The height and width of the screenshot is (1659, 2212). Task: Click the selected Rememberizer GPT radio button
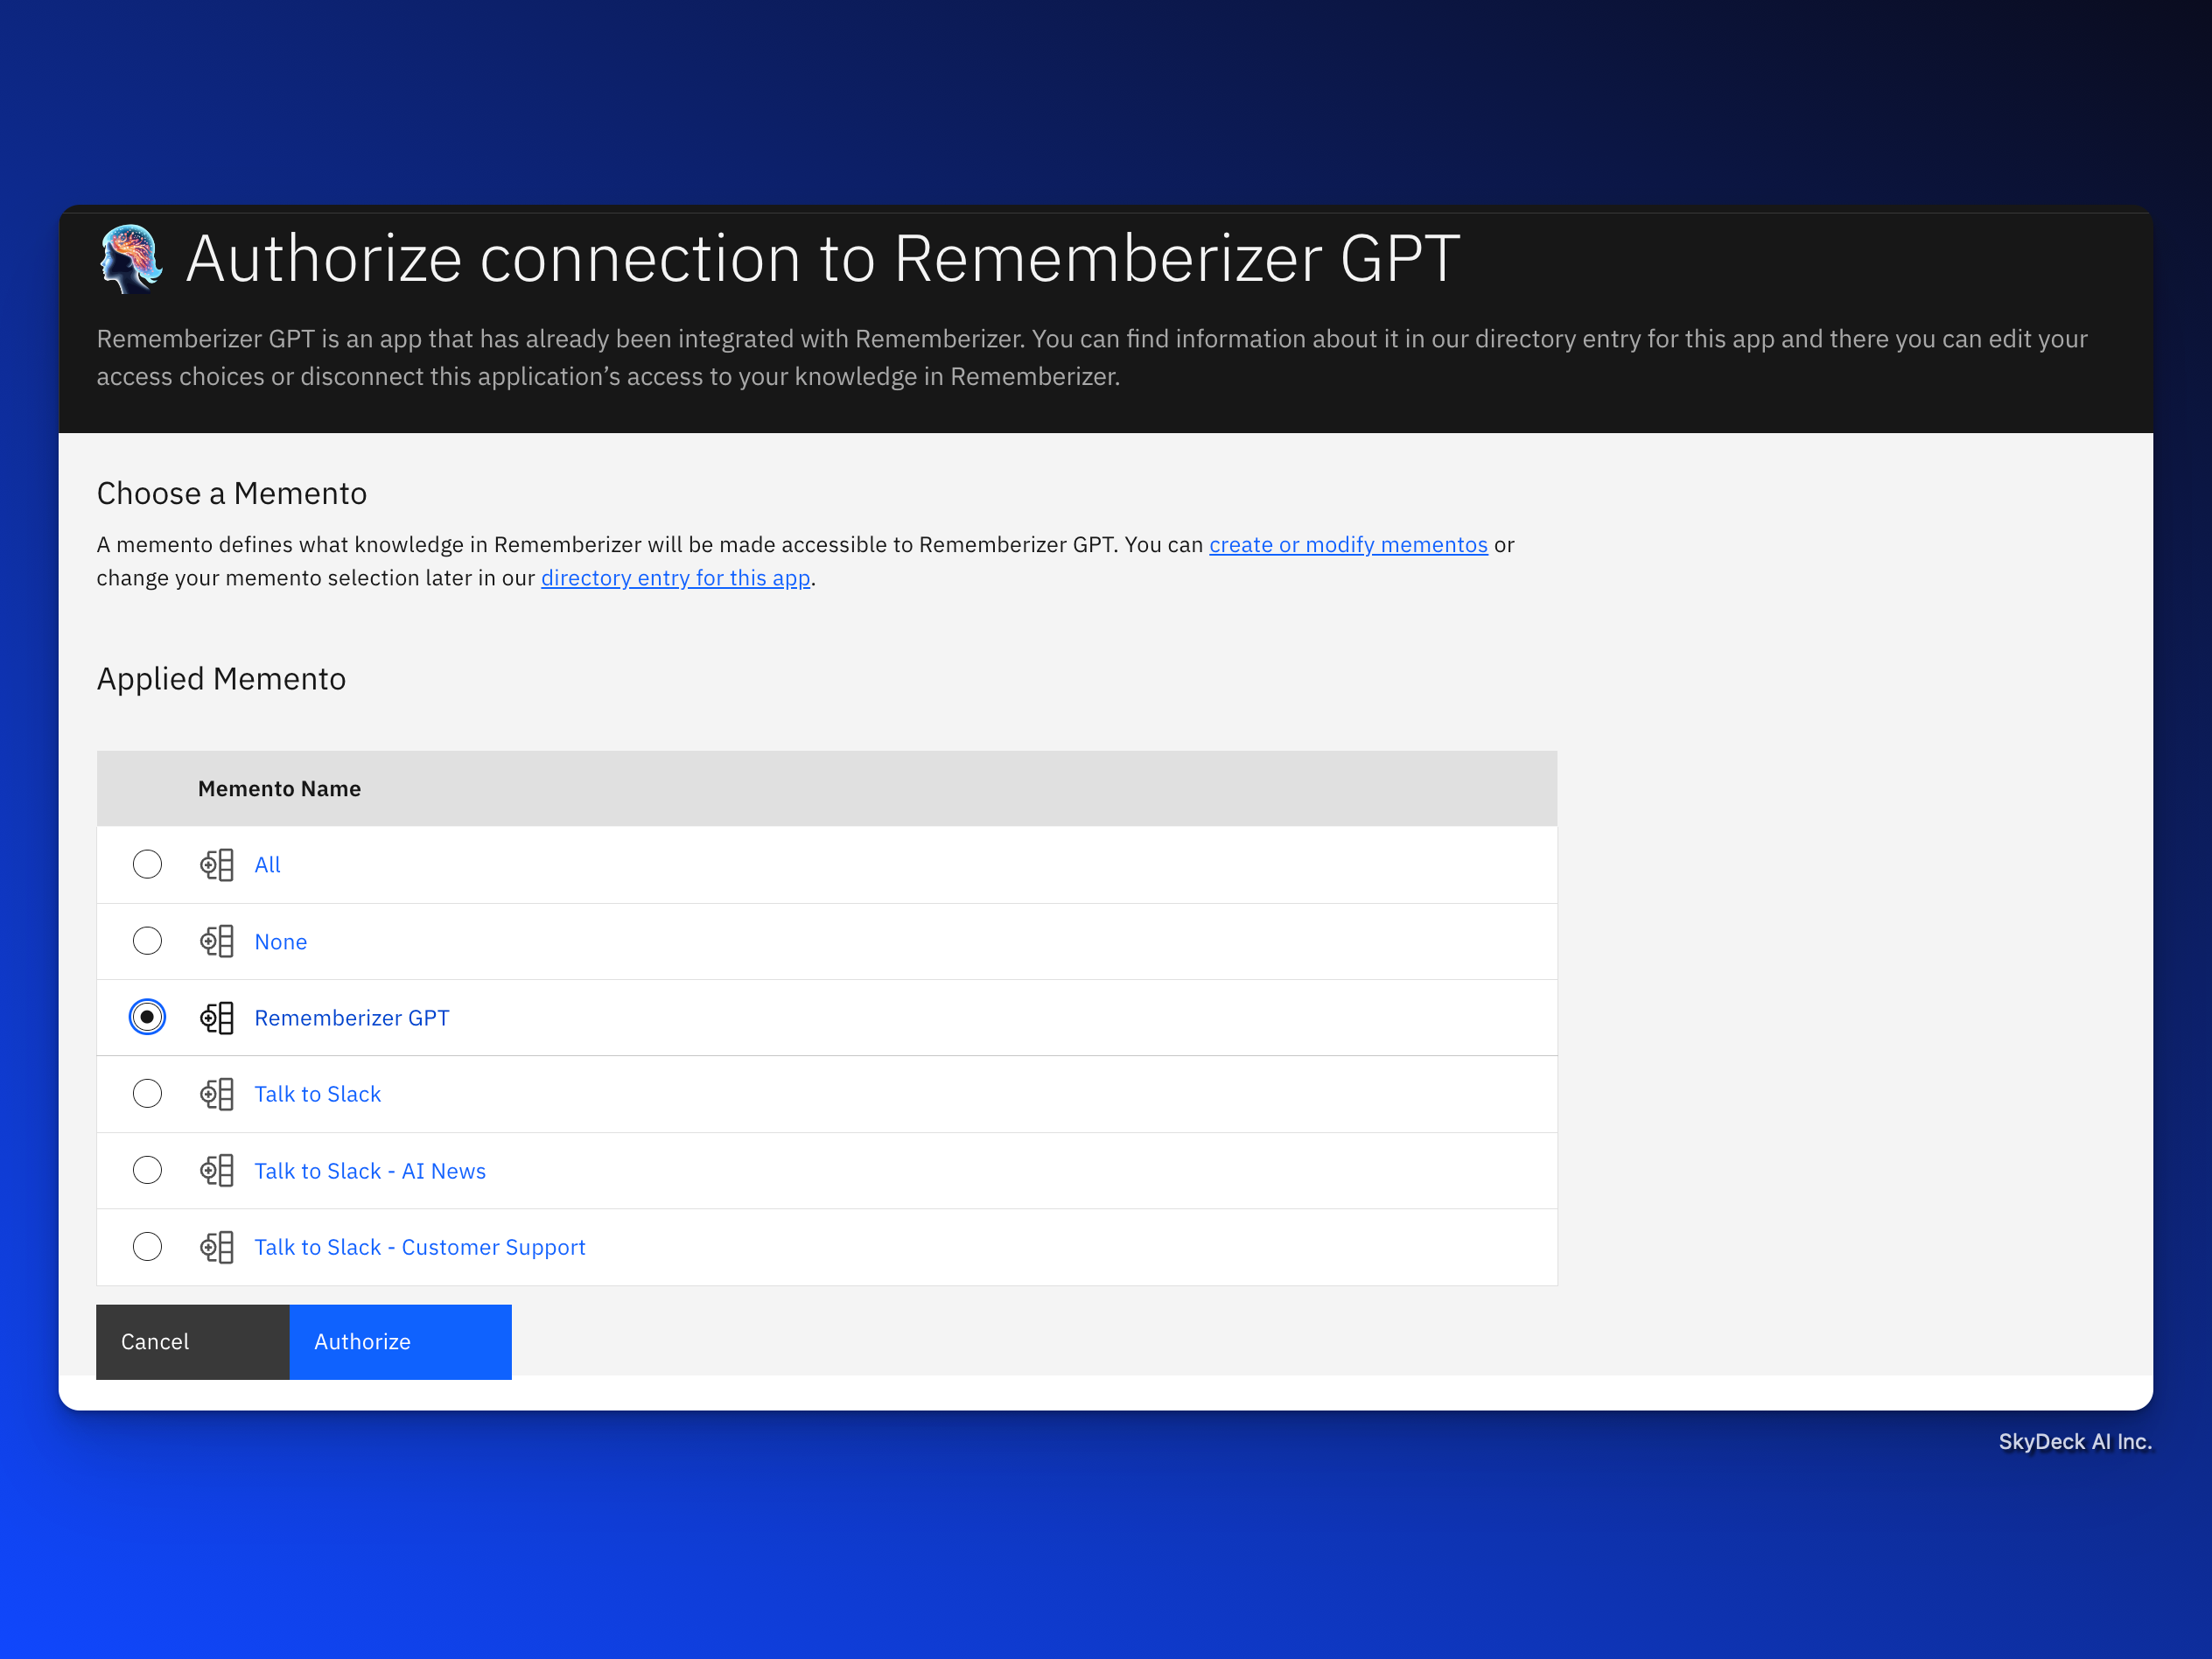[147, 1017]
